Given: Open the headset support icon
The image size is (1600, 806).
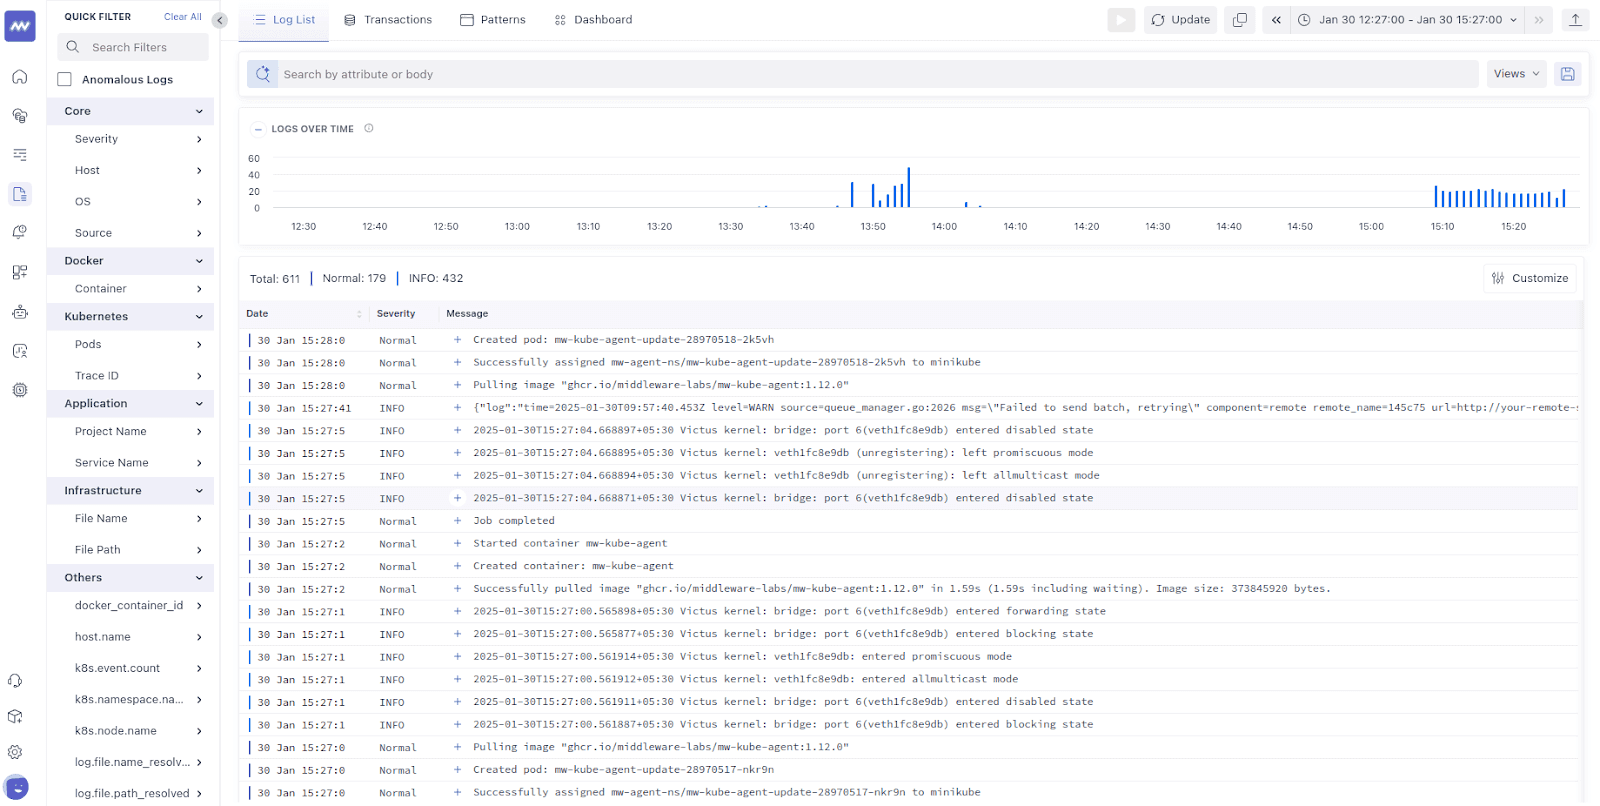Looking at the screenshot, I should (x=15, y=681).
